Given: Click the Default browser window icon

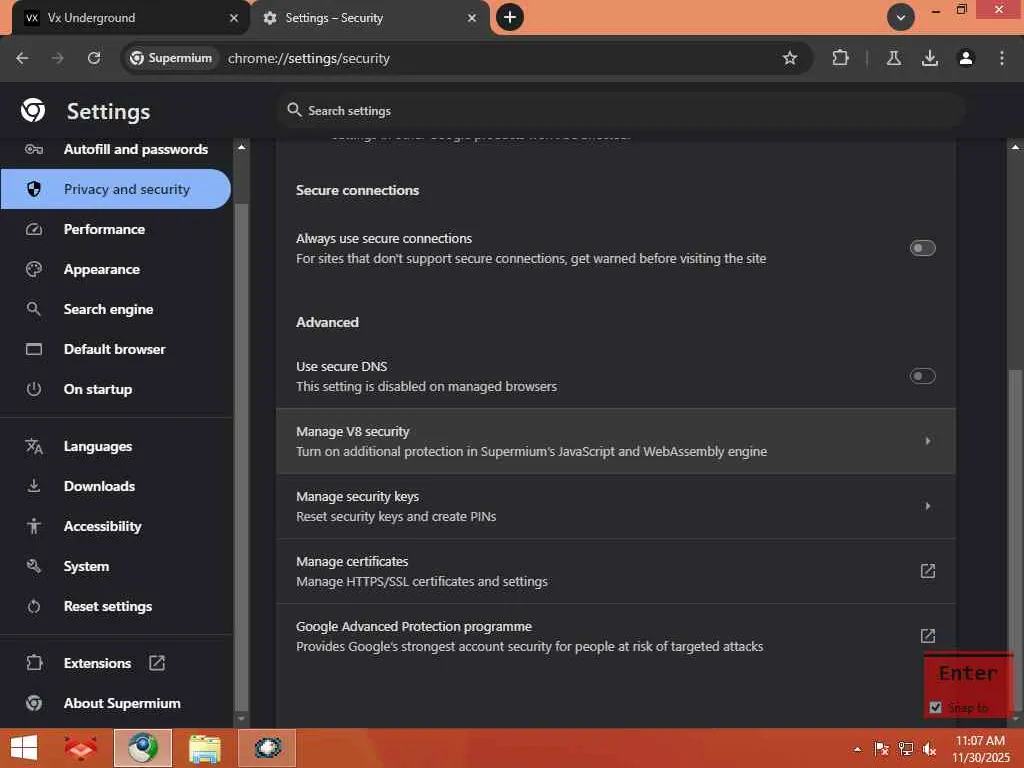Looking at the screenshot, I should pos(34,349).
